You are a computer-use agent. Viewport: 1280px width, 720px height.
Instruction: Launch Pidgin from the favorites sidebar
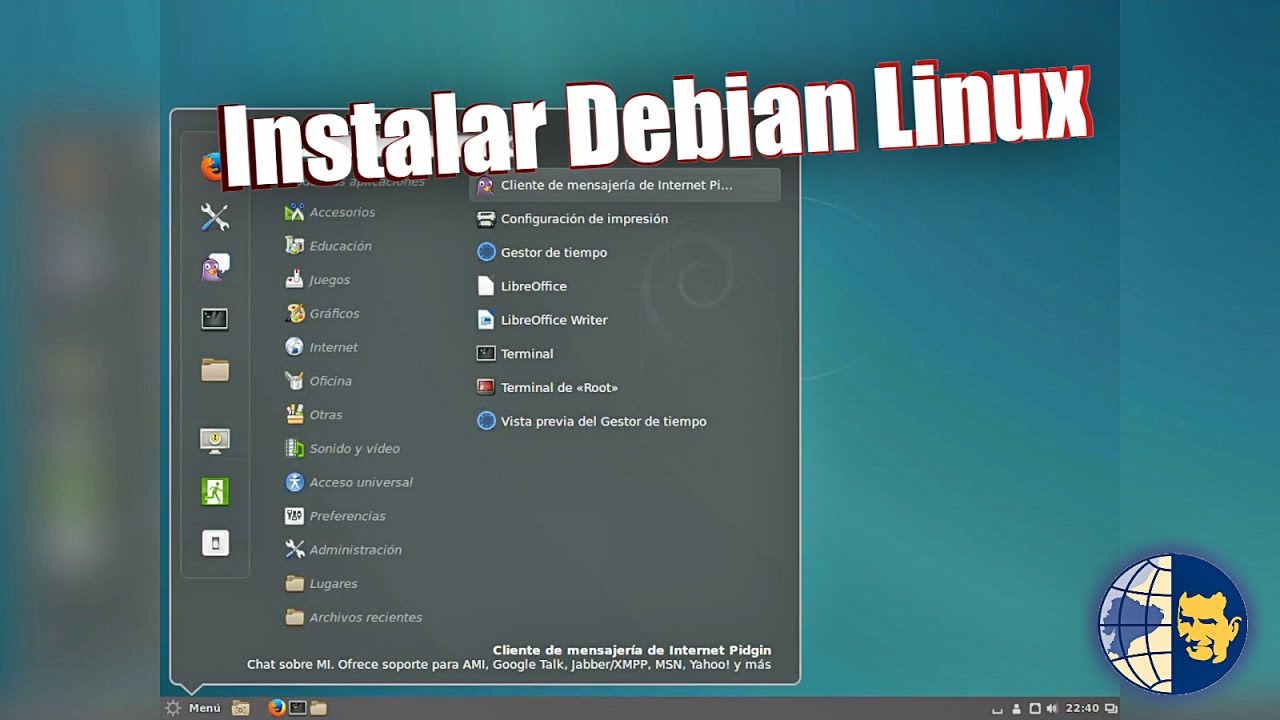tap(215, 268)
